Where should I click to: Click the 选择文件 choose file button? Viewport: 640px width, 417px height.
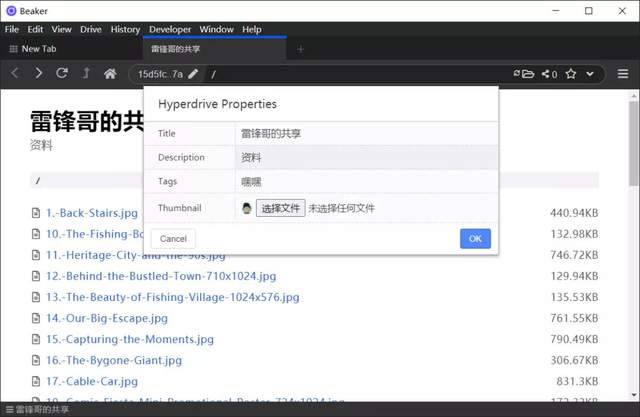pos(280,208)
